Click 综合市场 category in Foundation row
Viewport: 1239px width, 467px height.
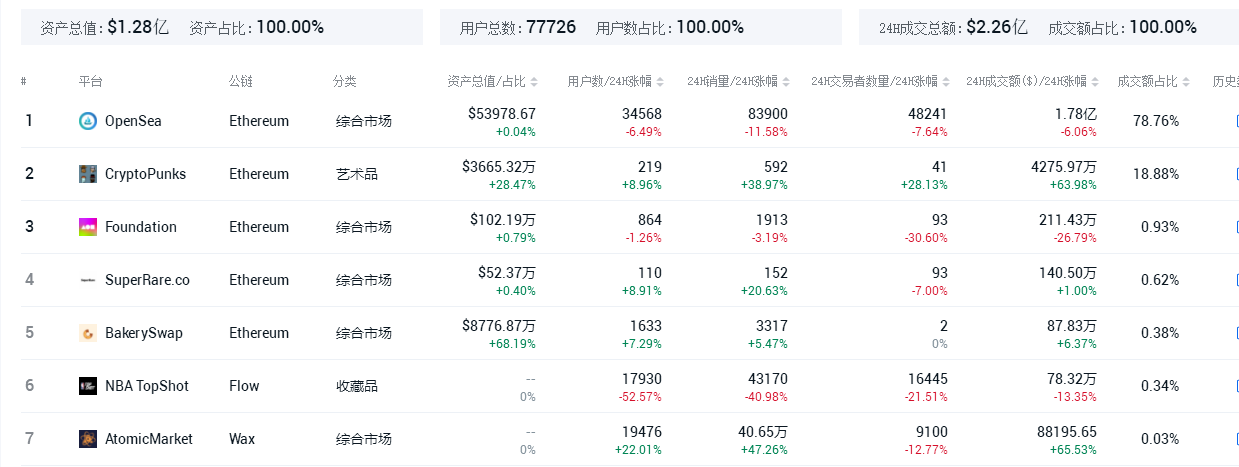coord(364,227)
